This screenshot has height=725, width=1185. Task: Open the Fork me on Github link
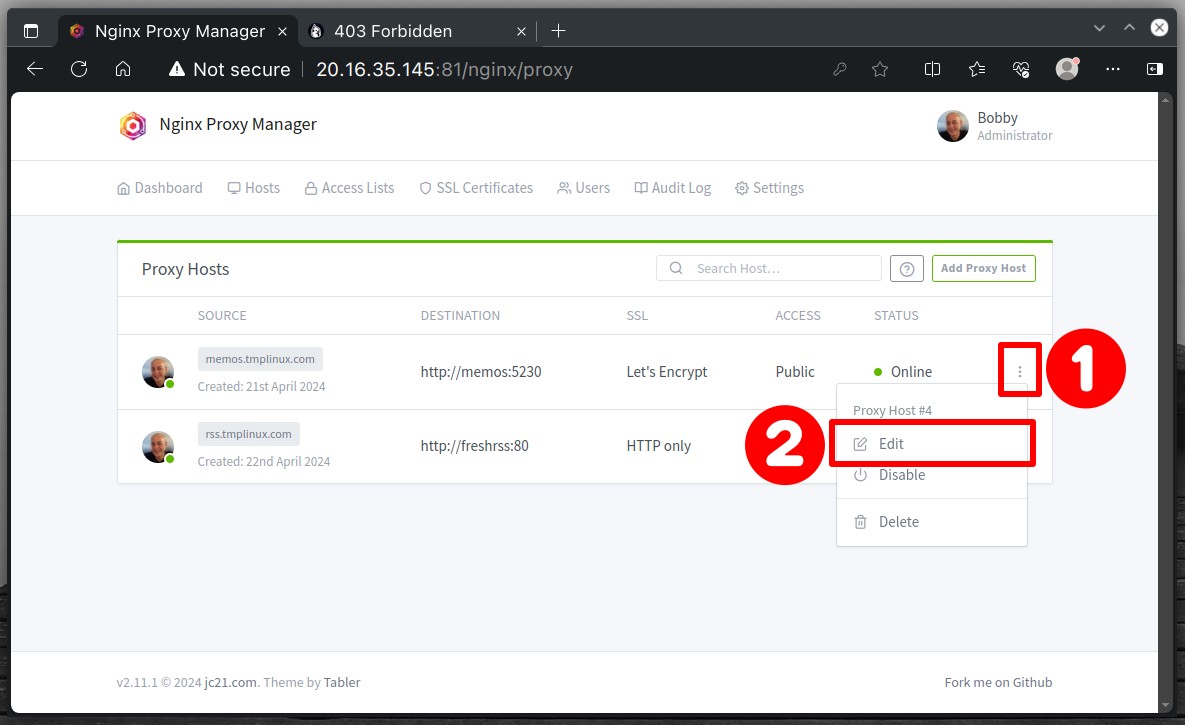(x=998, y=682)
